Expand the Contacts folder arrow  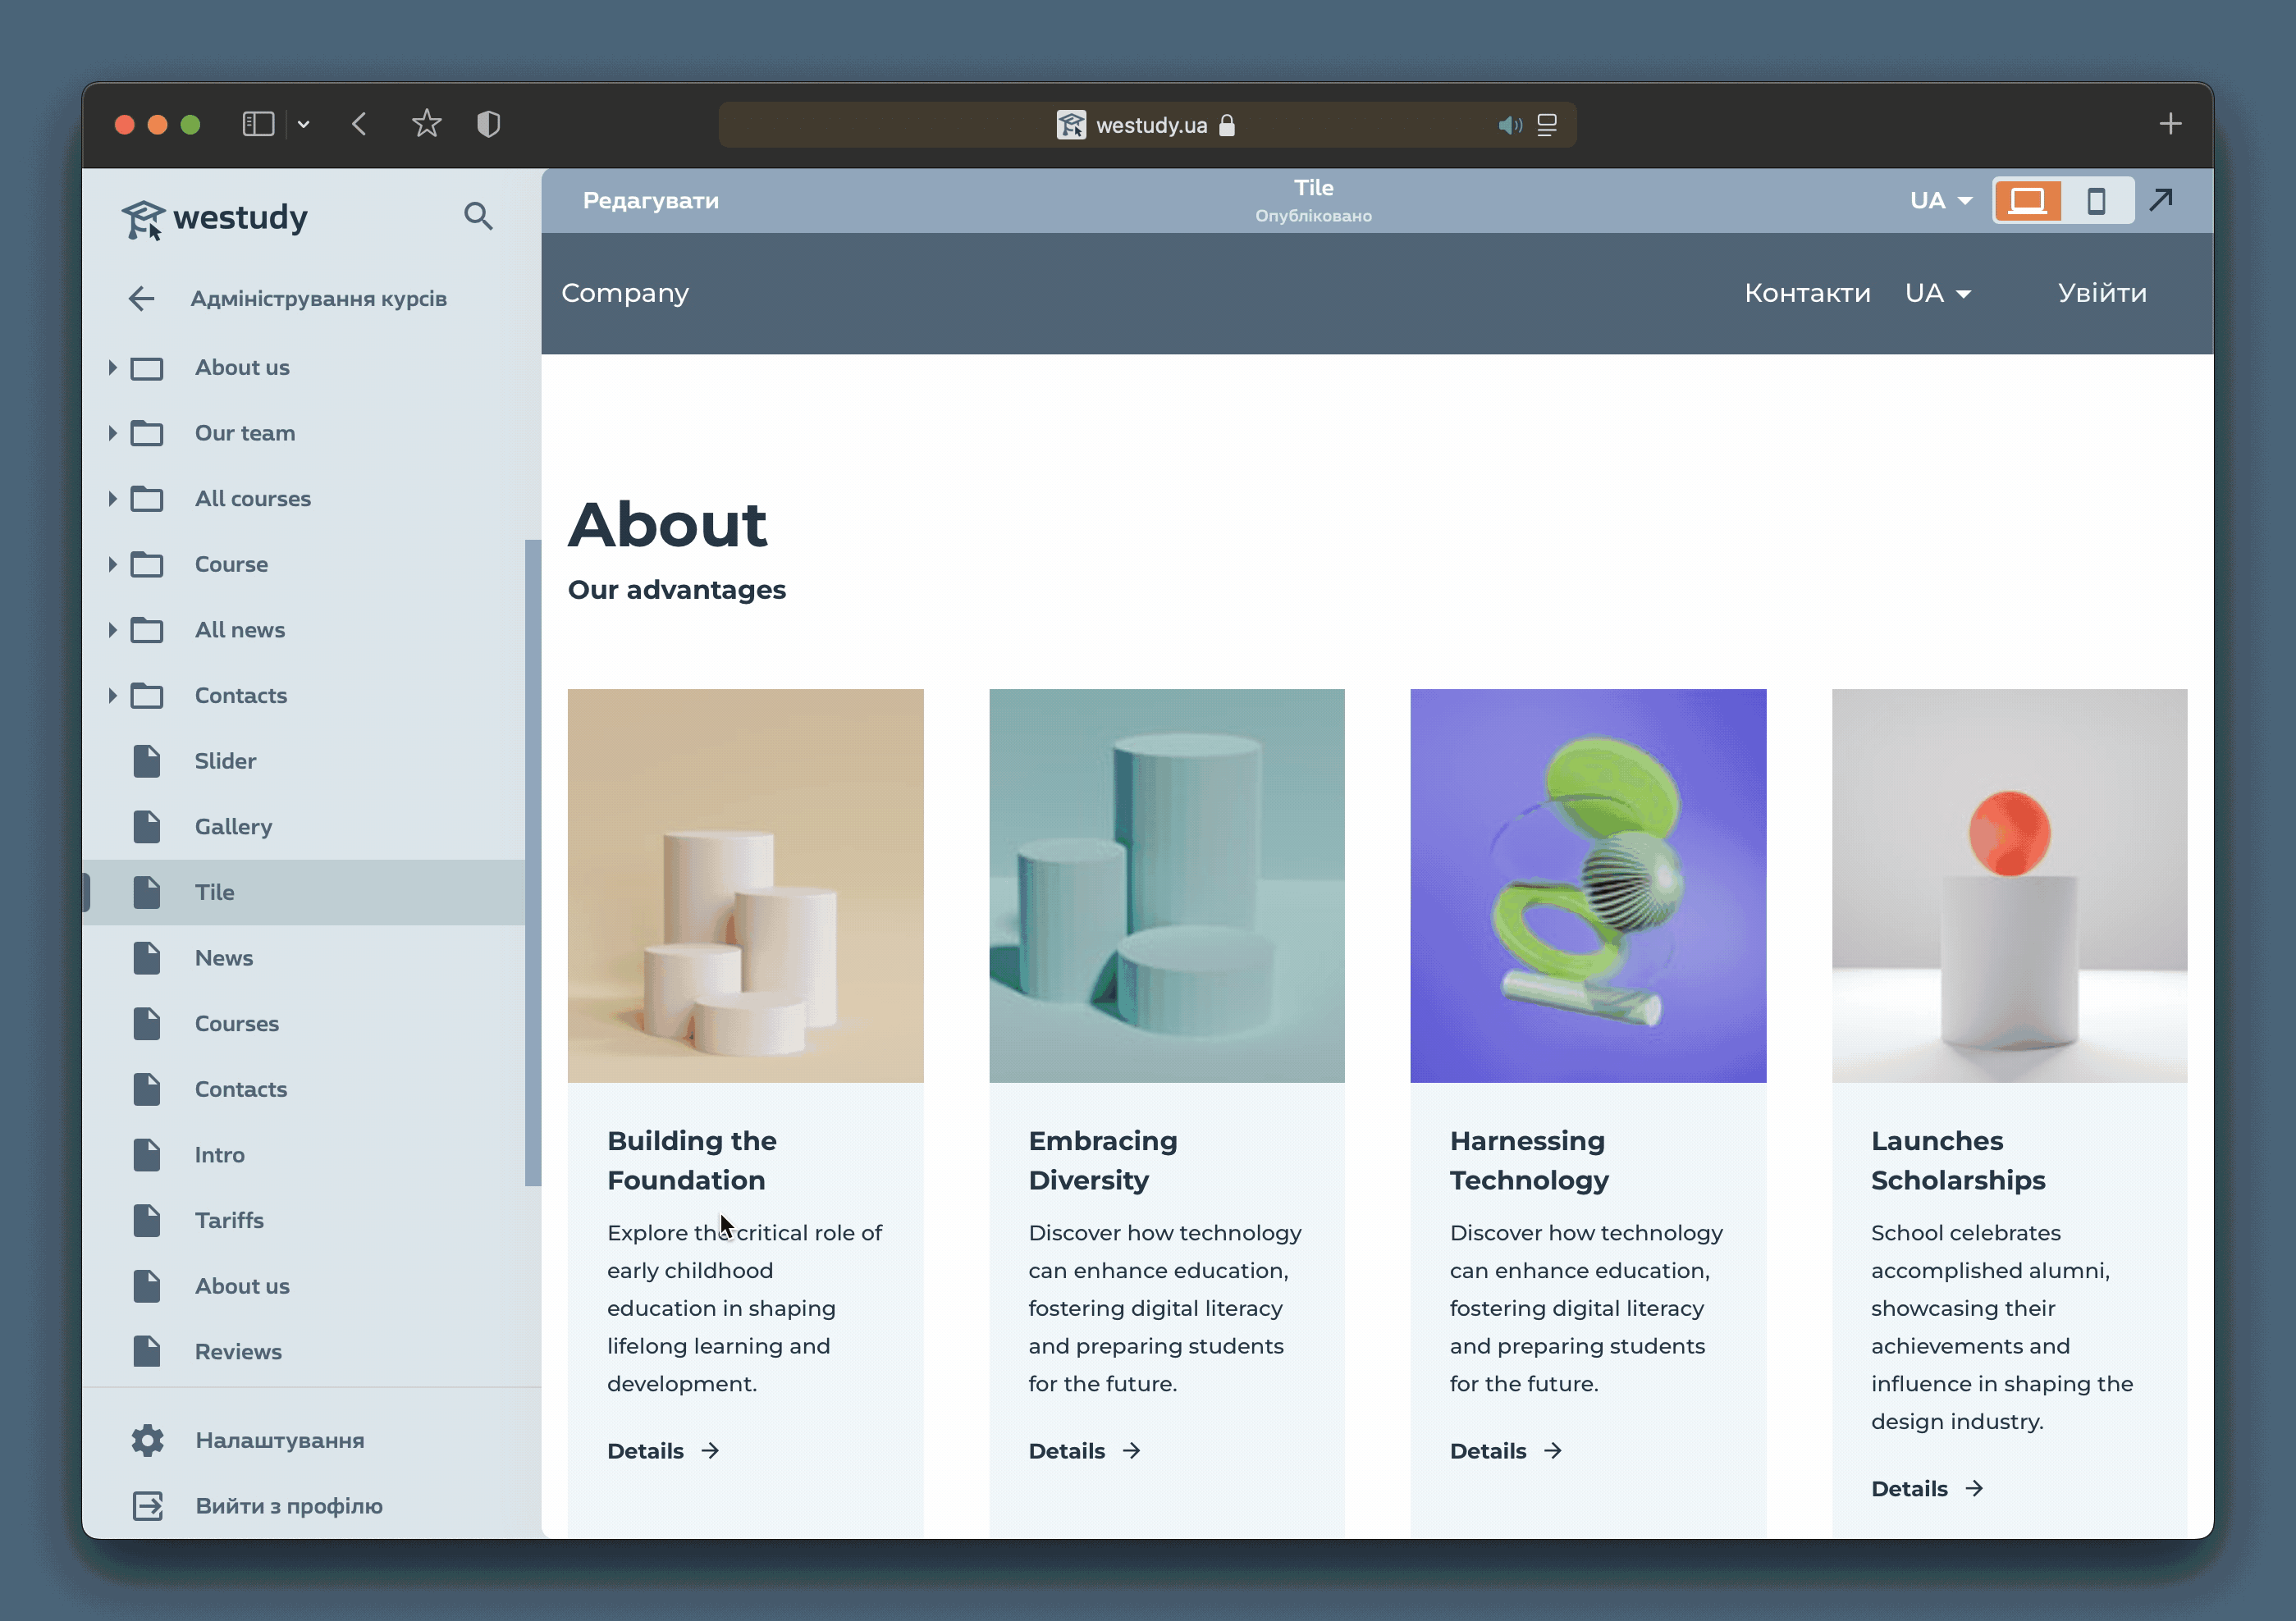(113, 696)
